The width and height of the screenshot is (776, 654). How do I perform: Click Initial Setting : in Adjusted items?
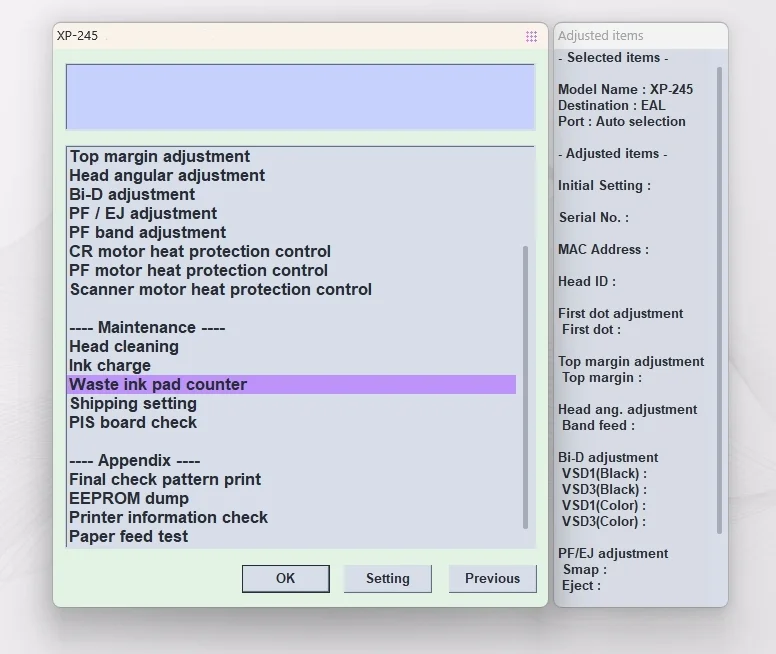click(x=604, y=186)
